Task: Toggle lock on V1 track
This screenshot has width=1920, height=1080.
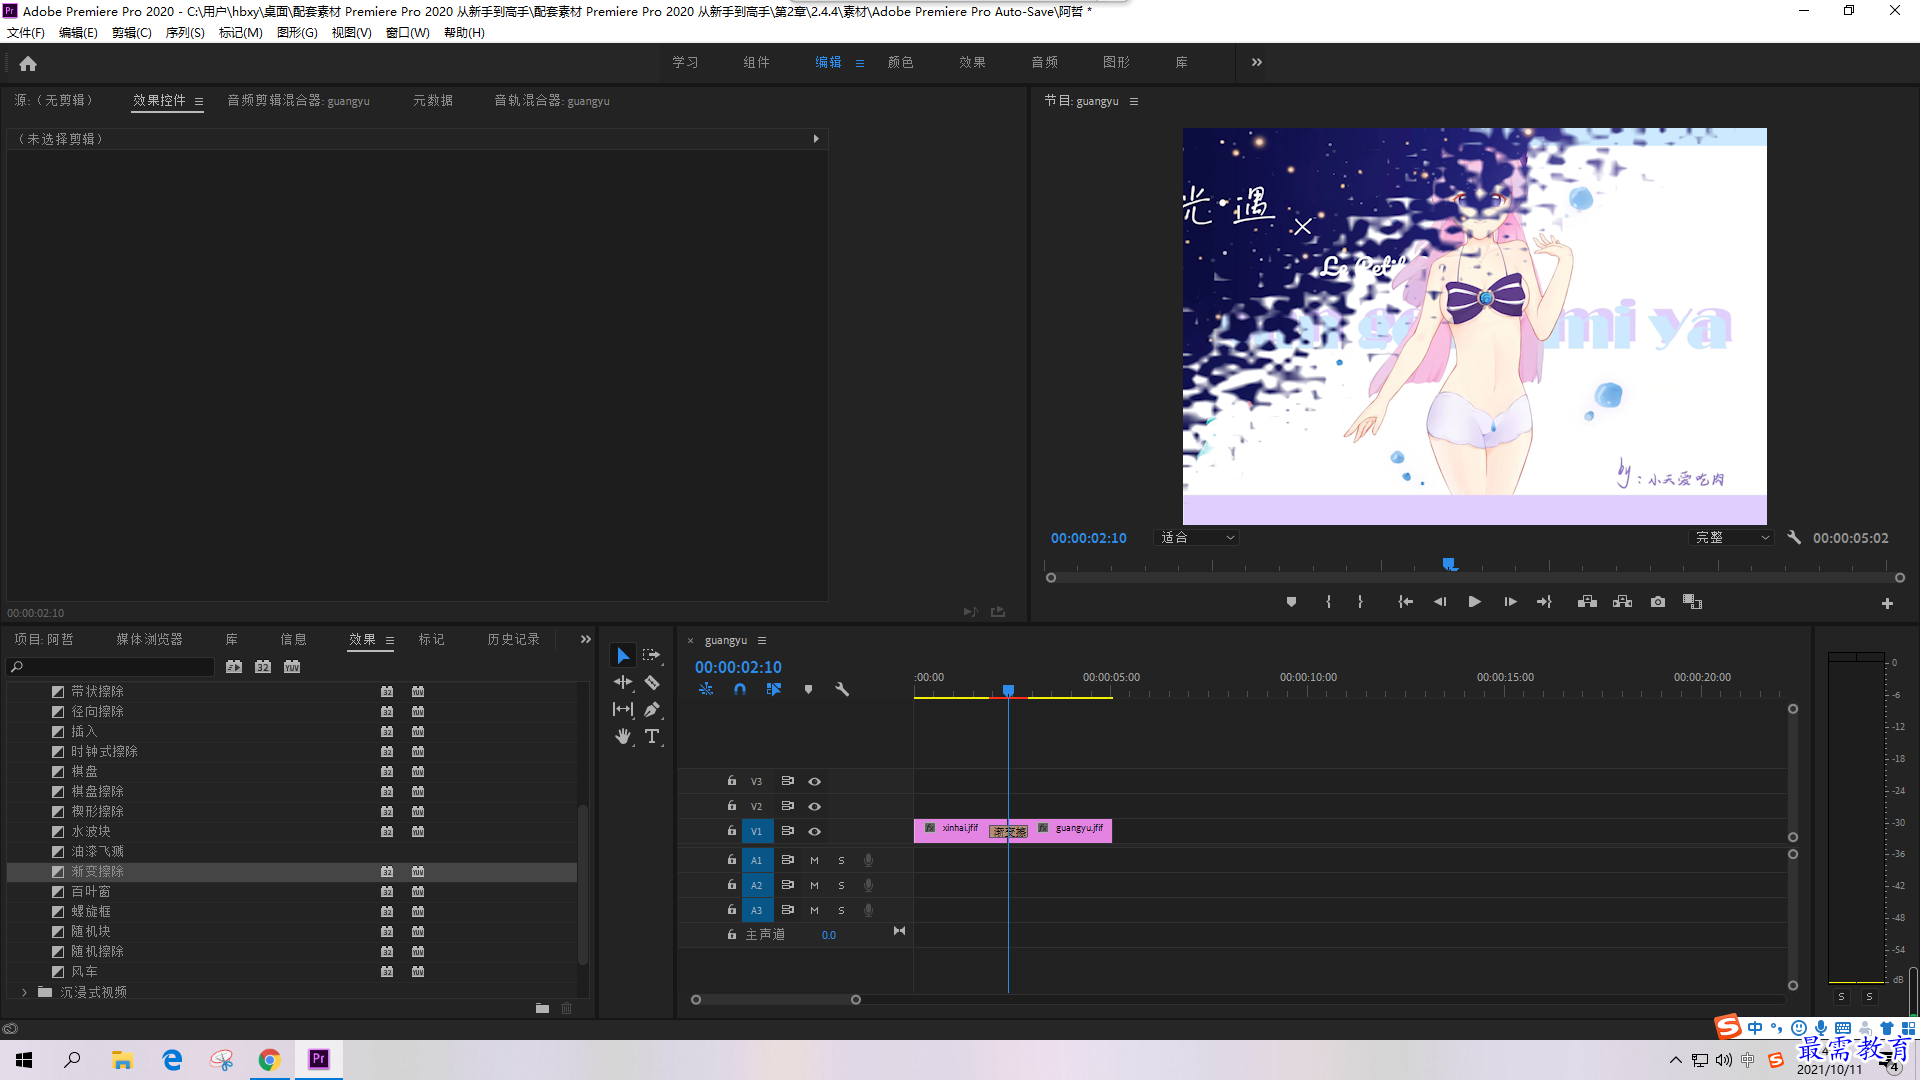Action: click(731, 830)
